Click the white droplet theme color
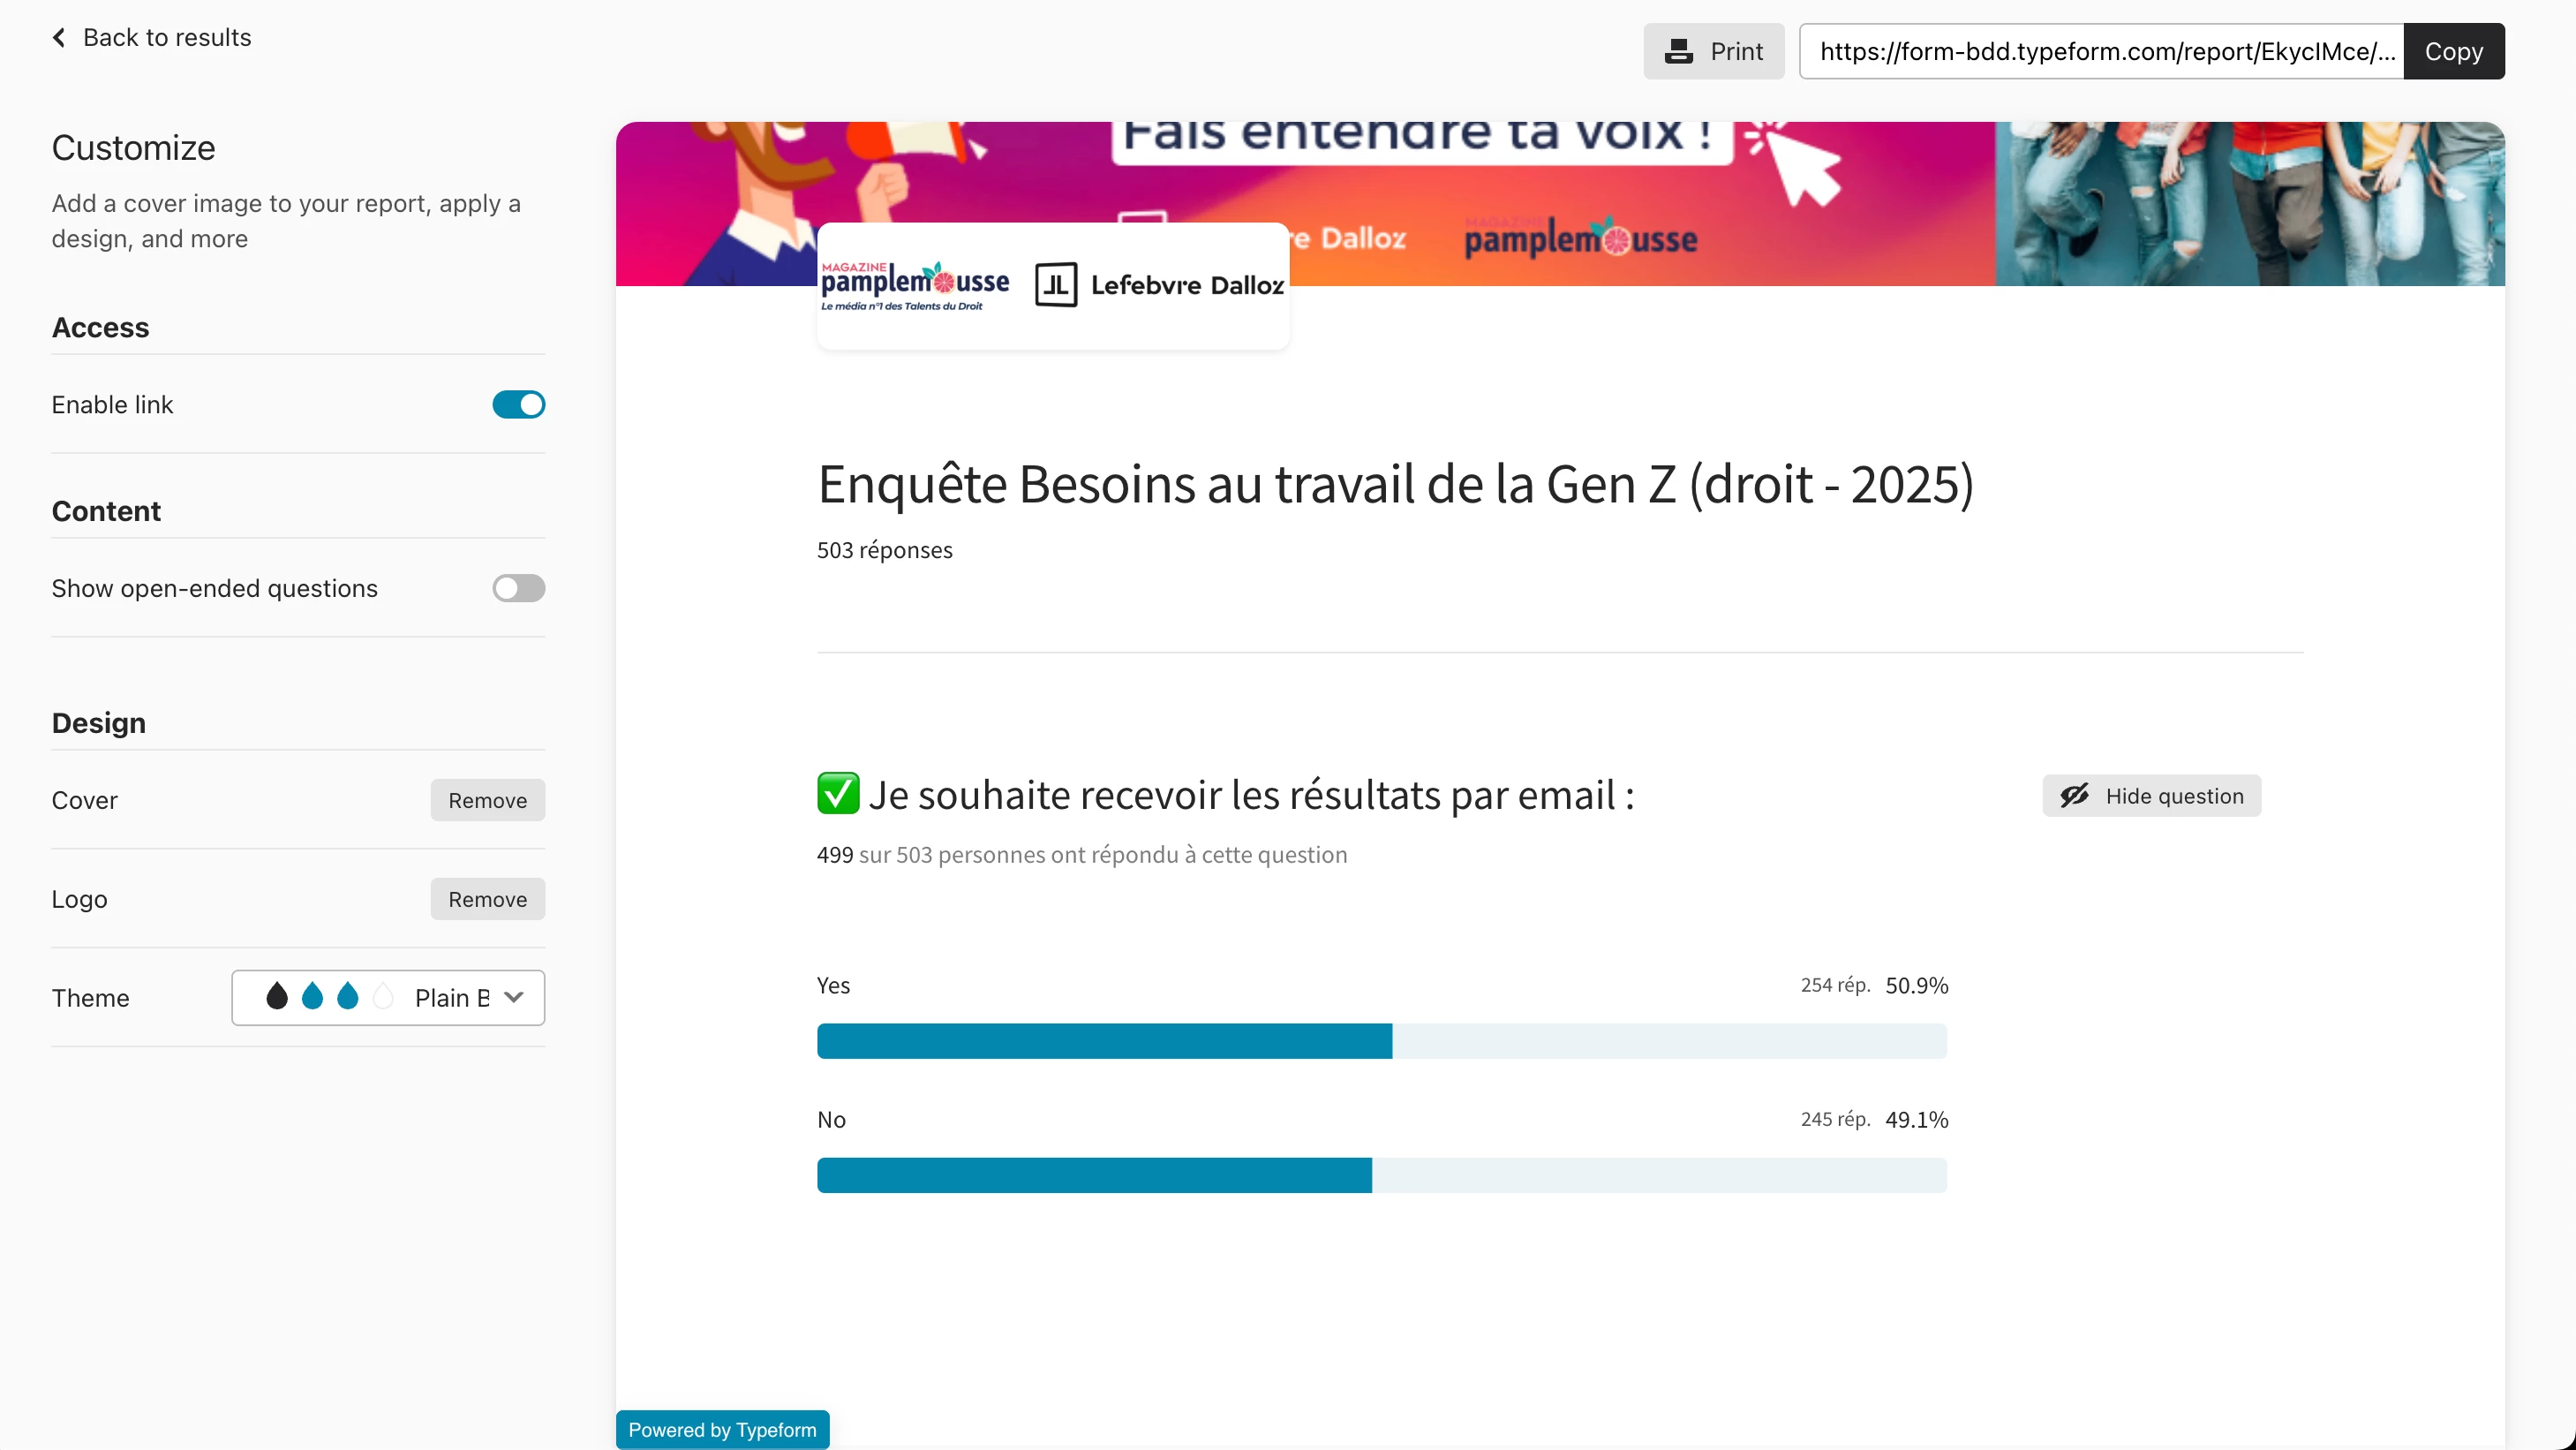The width and height of the screenshot is (2576, 1450). tap(383, 997)
